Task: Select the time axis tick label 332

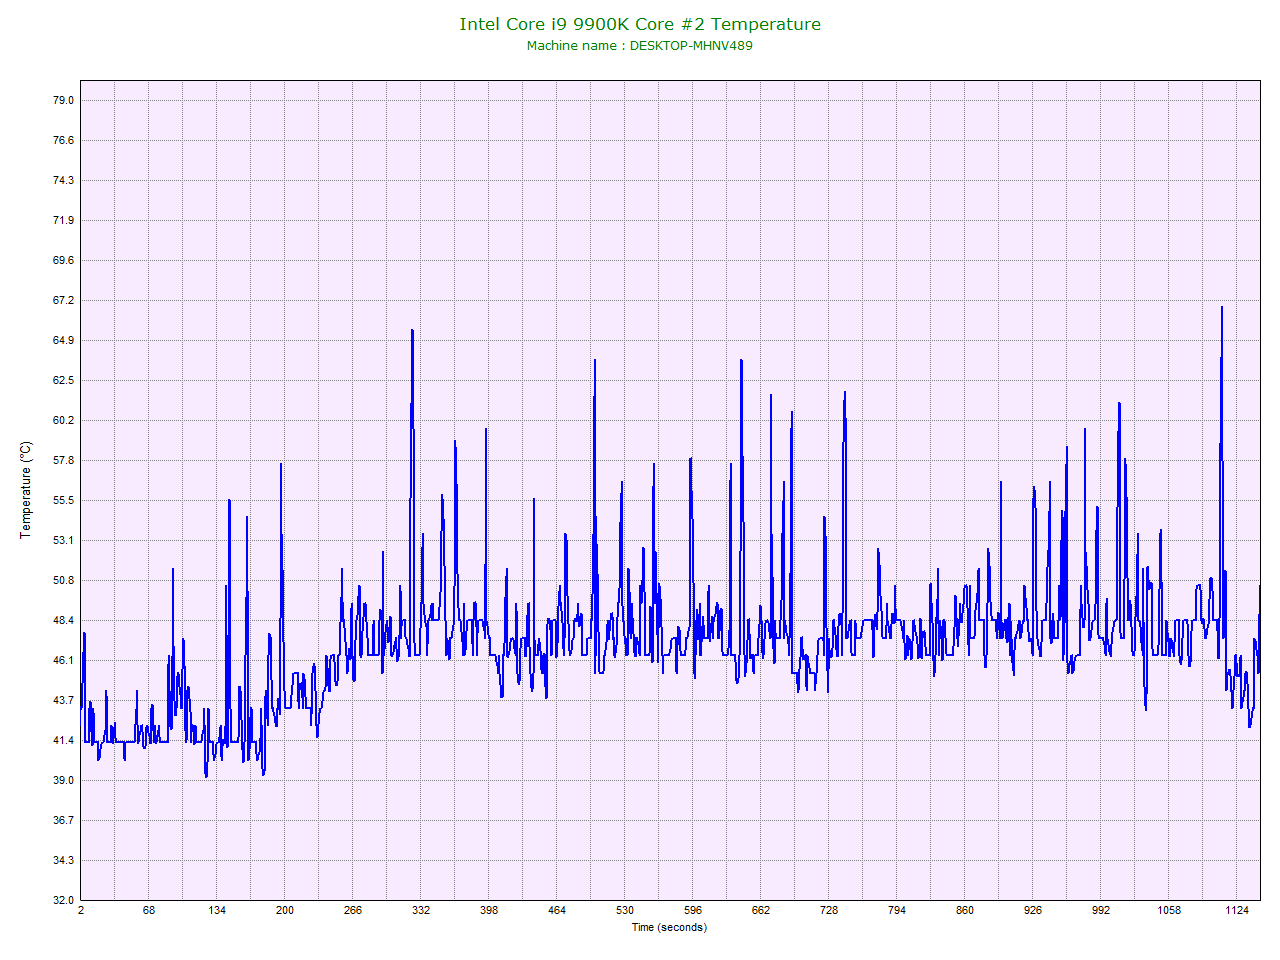Action: click(x=421, y=910)
